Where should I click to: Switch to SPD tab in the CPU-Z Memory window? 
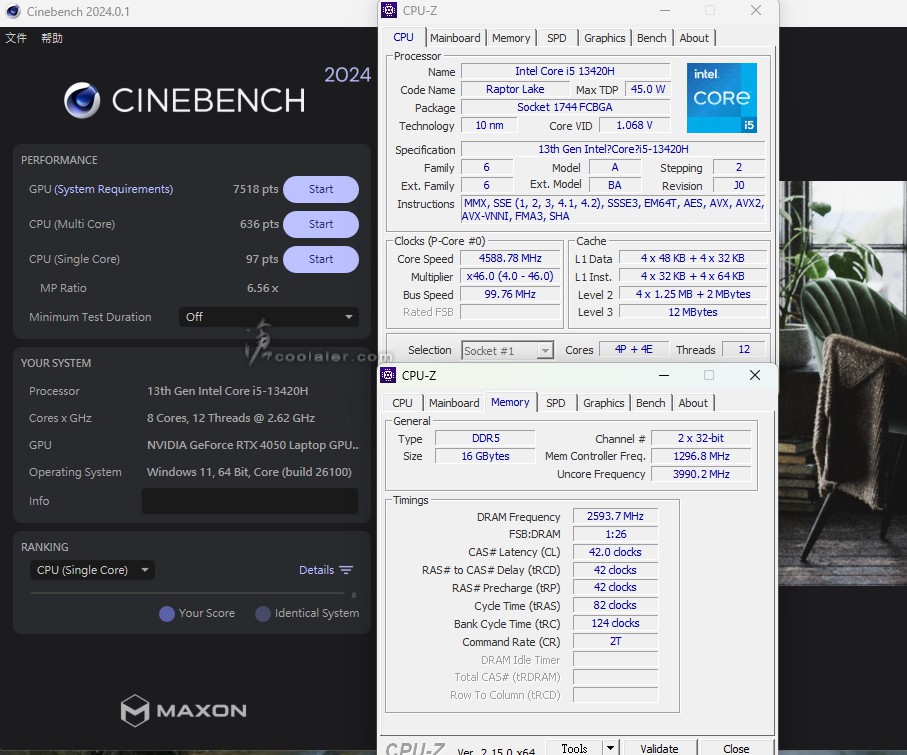(556, 403)
